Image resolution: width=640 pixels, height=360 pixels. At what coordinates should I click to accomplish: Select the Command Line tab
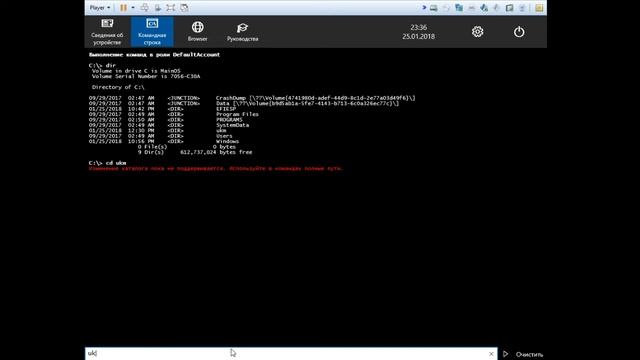[152, 32]
